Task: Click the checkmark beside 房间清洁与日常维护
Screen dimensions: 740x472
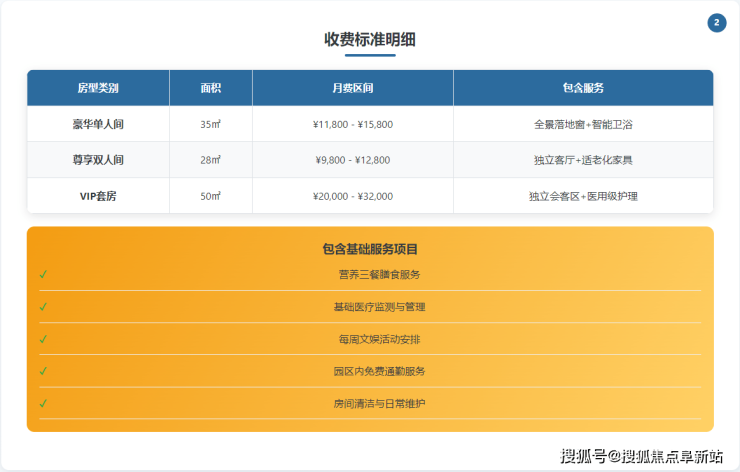Action: [43, 403]
